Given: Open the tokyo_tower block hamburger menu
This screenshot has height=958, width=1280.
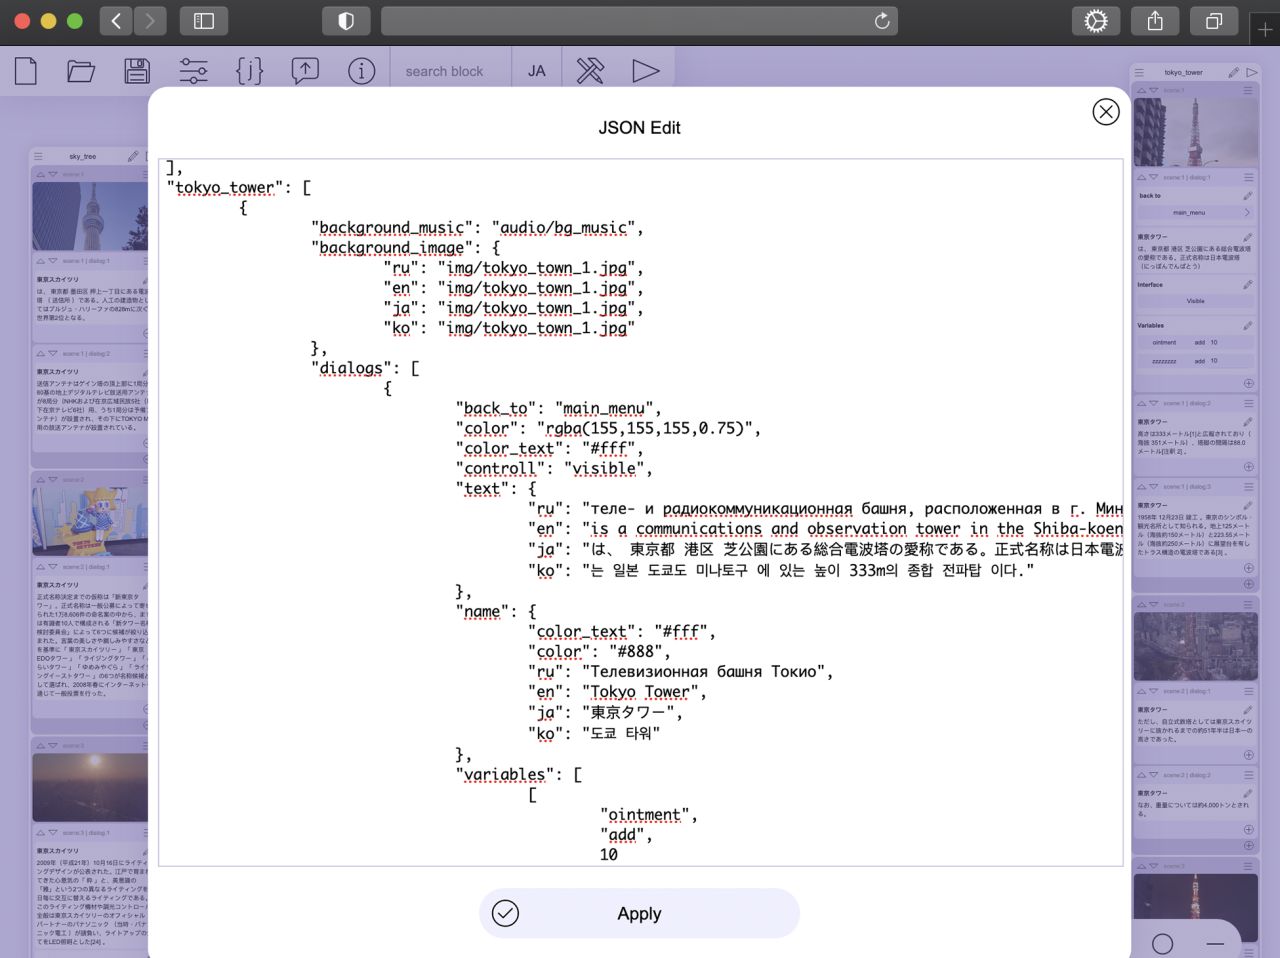Looking at the screenshot, I should [x=1138, y=72].
